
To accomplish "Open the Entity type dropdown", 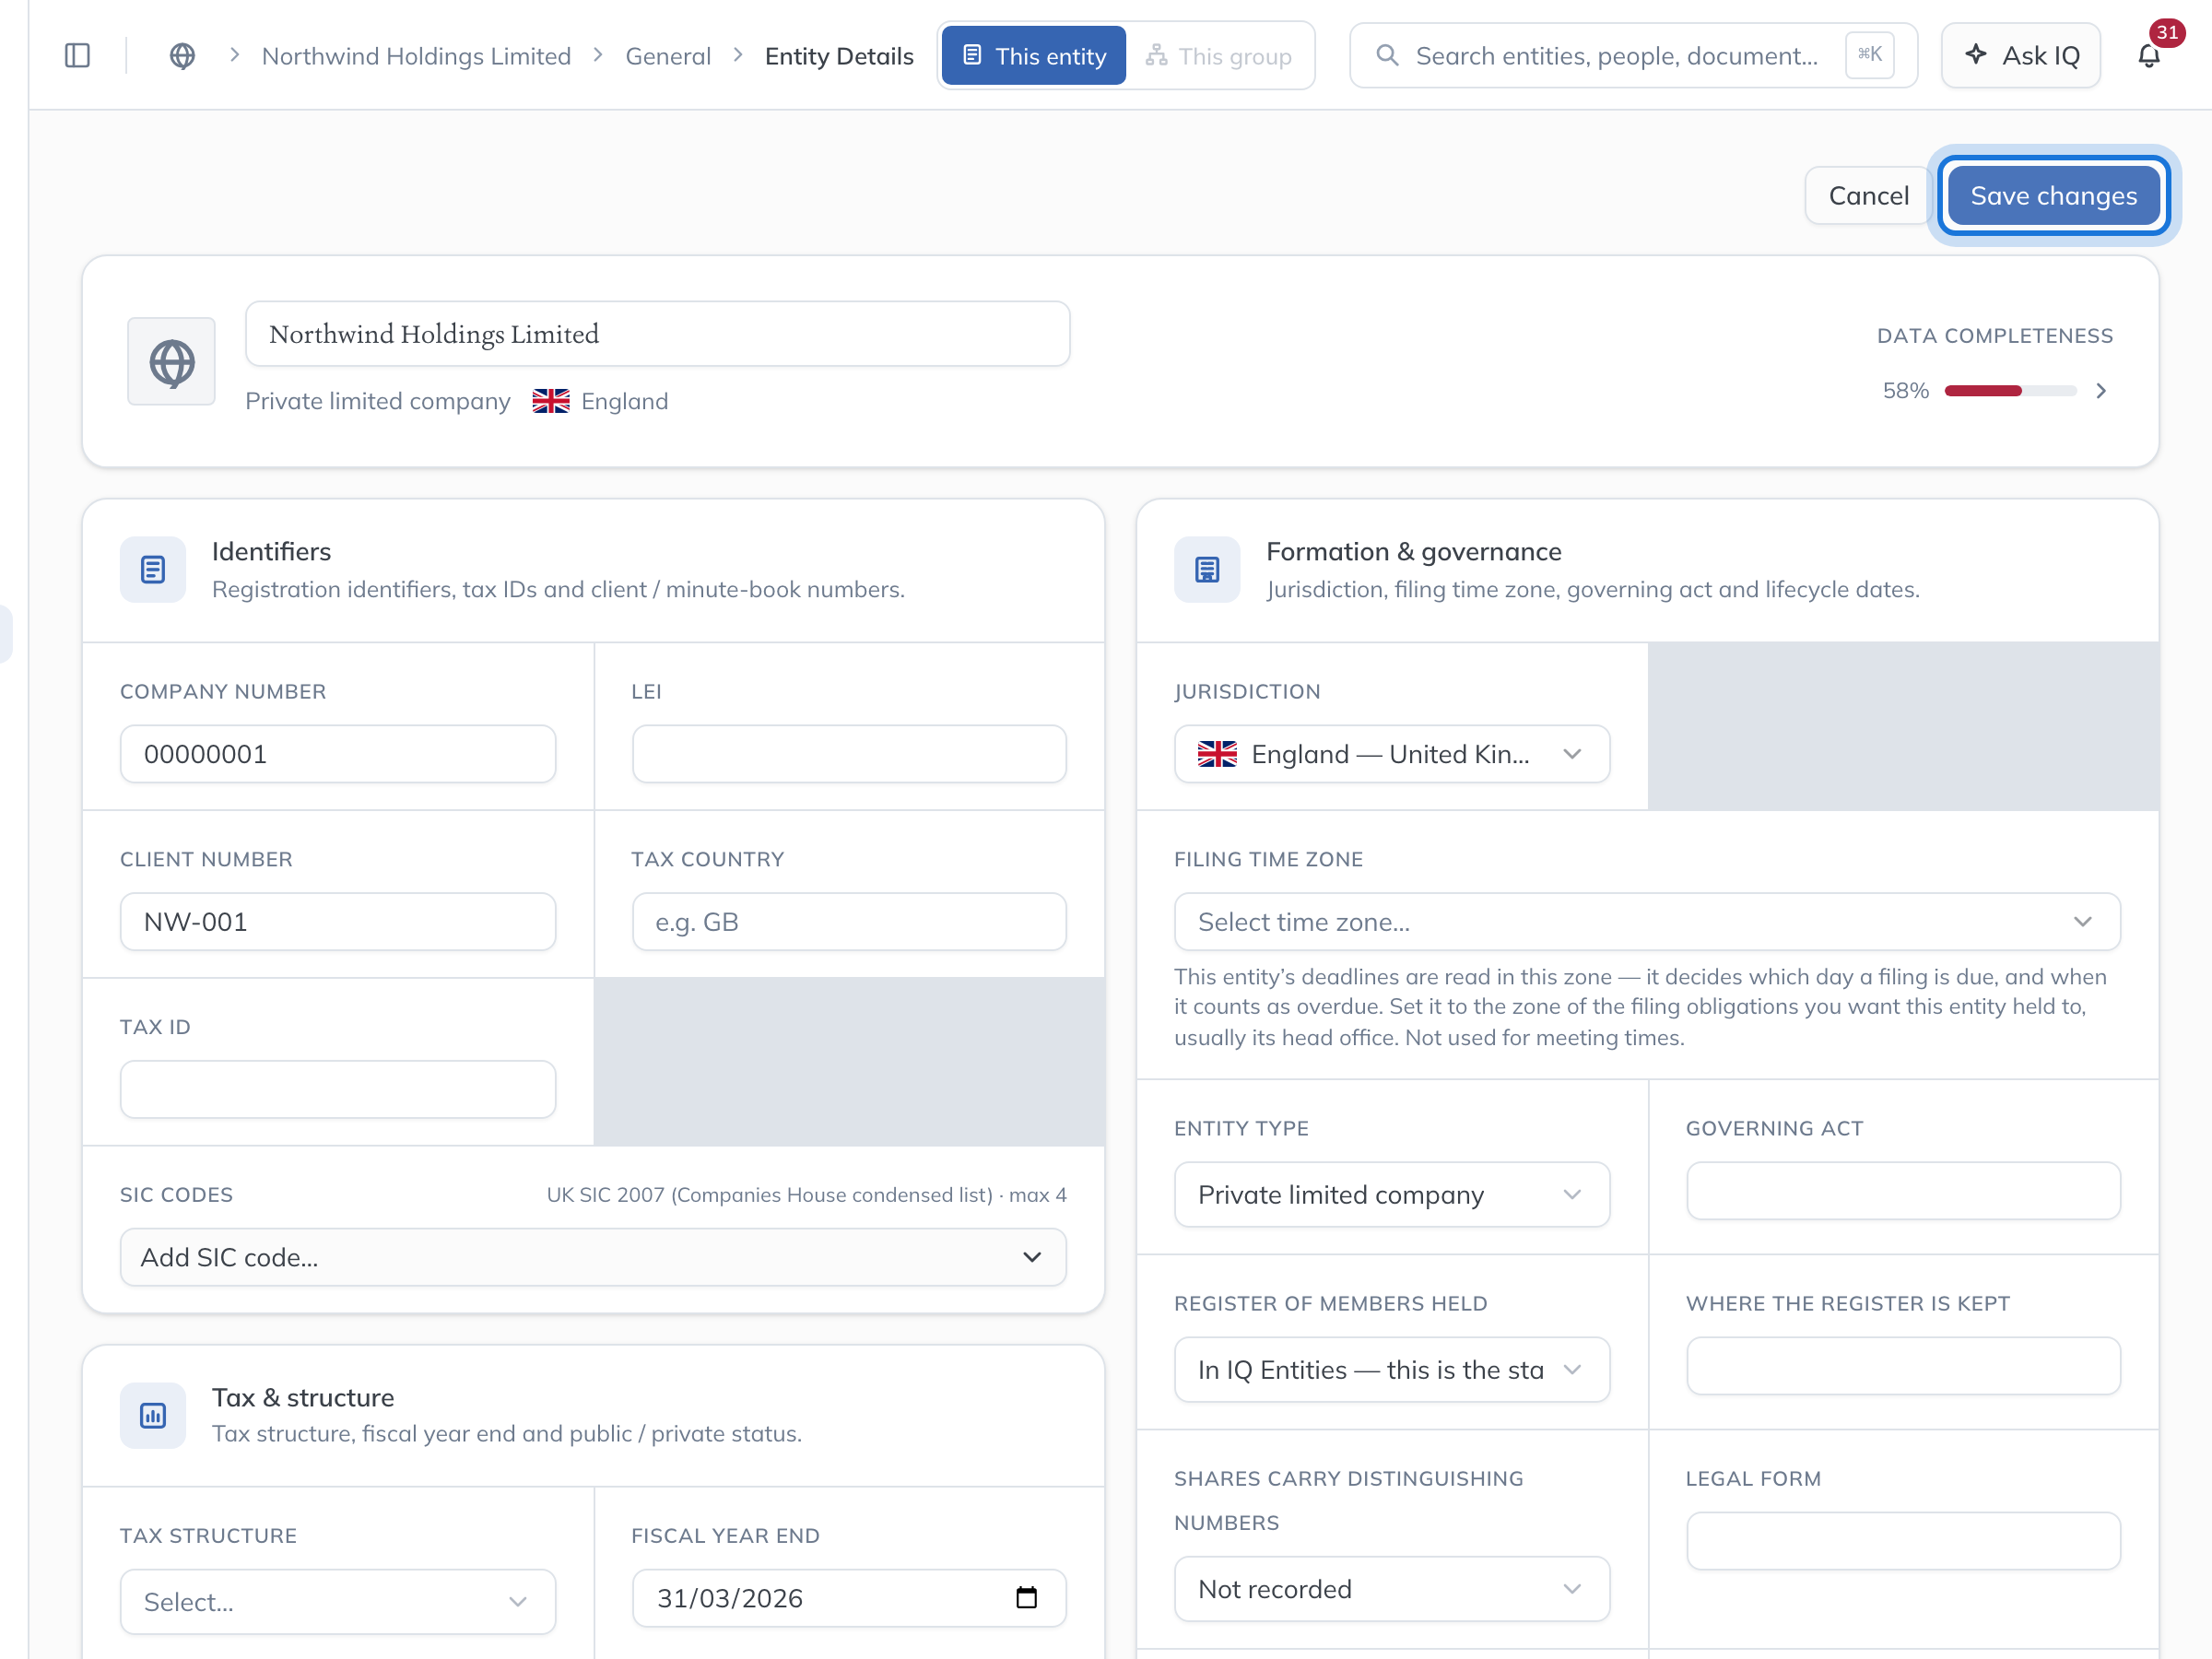I will (1392, 1195).
